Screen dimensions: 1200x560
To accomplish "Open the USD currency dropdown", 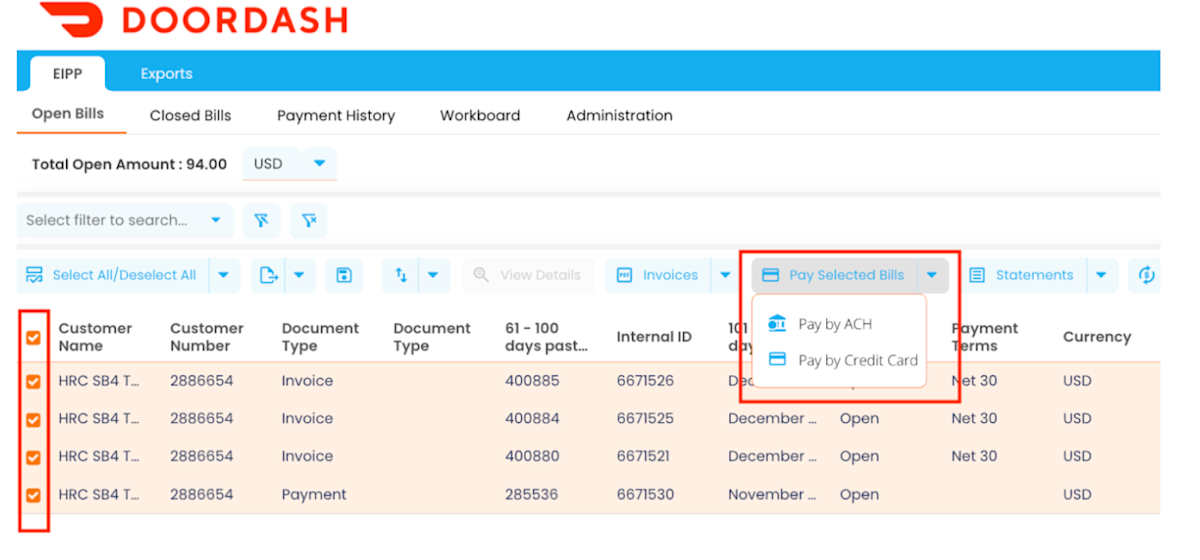I will (290, 164).
